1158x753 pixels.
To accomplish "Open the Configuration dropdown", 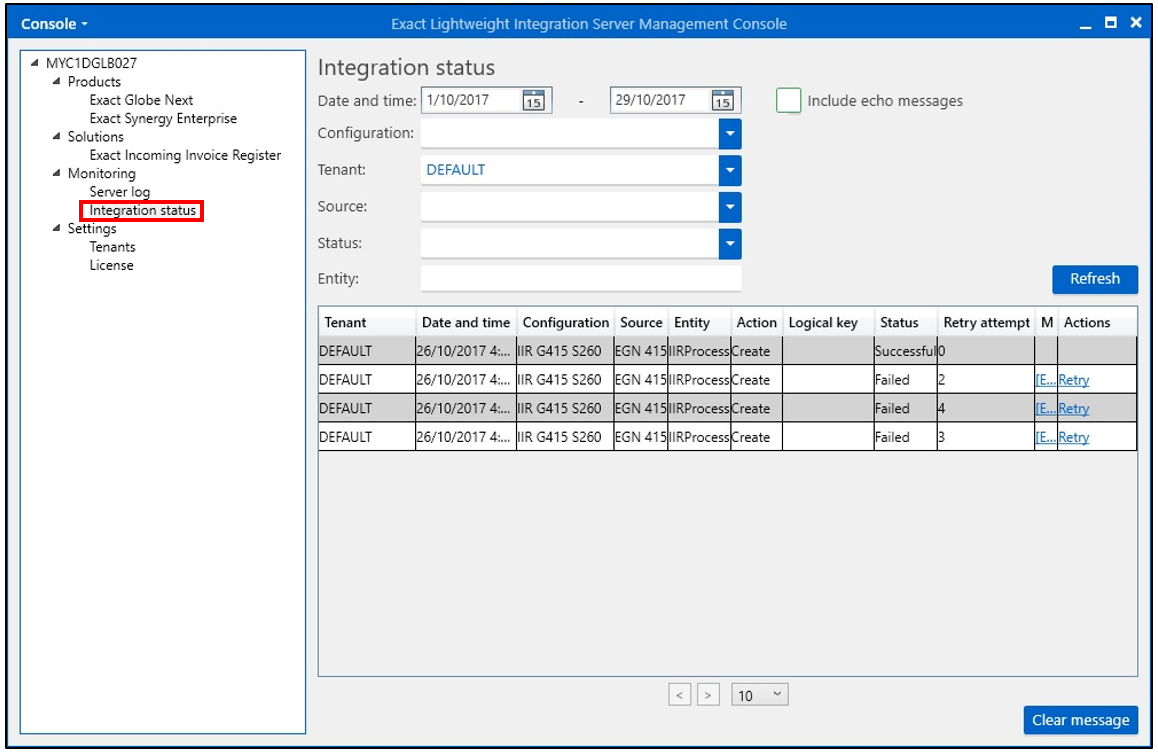I will (x=730, y=134).
